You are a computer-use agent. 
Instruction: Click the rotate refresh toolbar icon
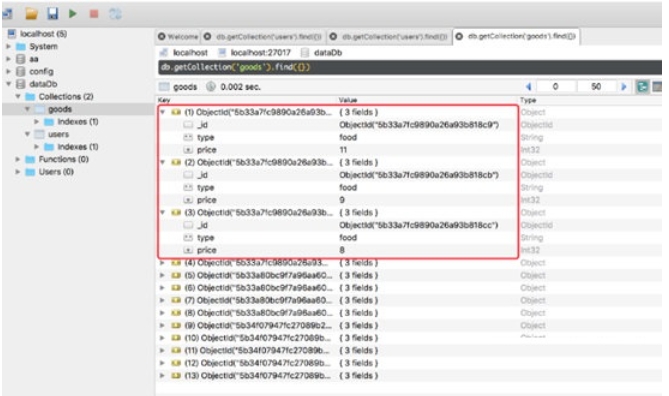point(115,14)
